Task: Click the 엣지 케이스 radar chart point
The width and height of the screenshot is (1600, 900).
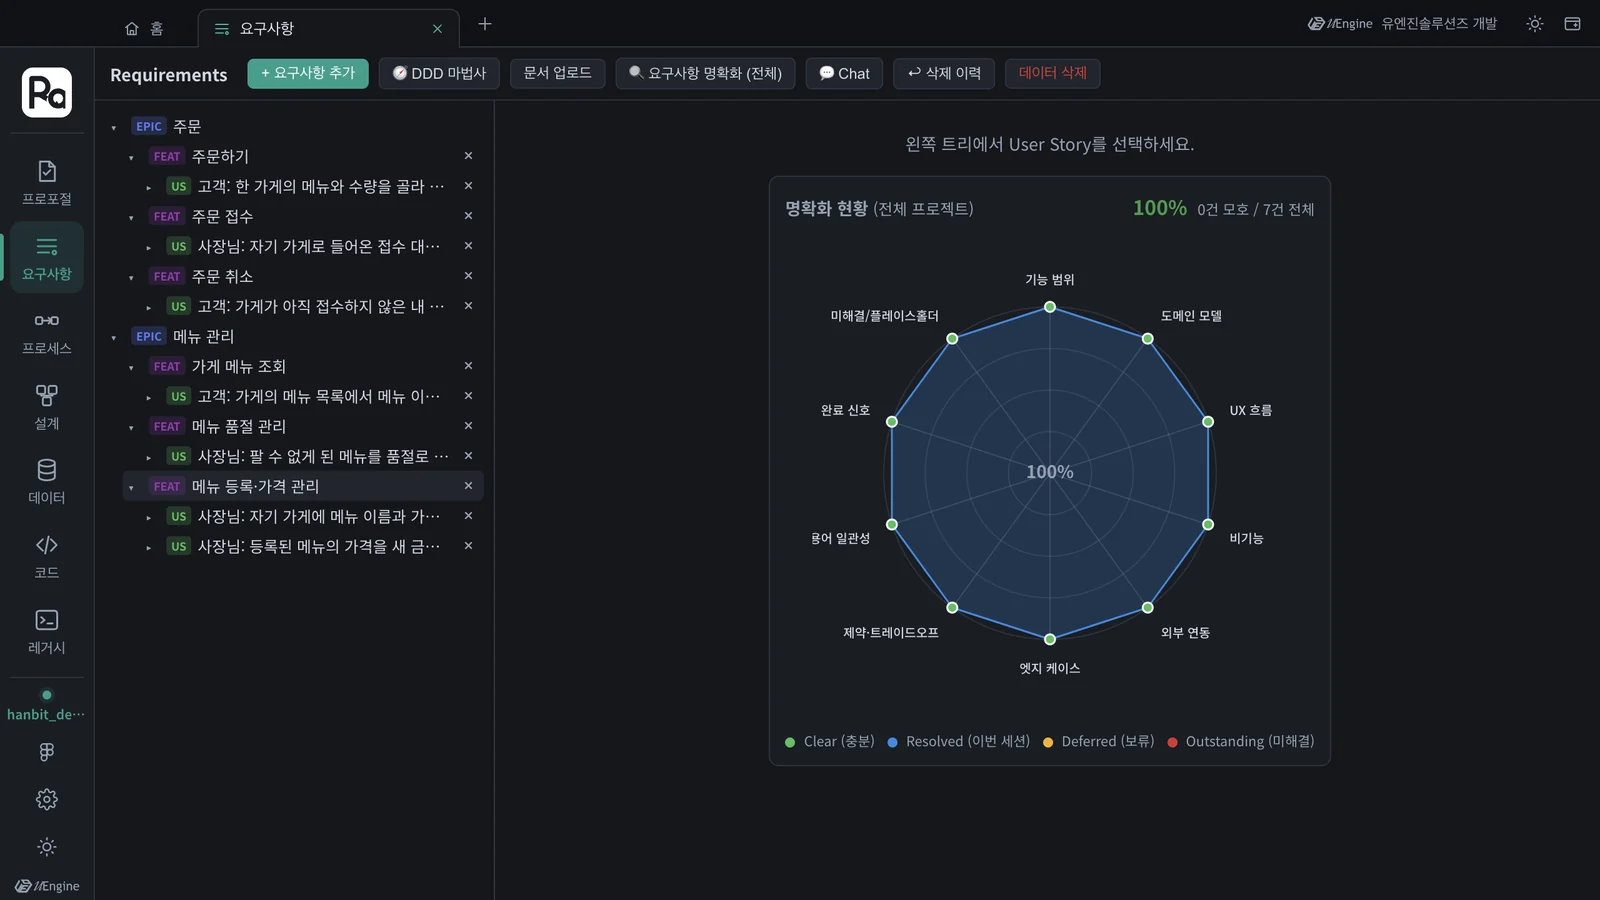Action: 1050,639
